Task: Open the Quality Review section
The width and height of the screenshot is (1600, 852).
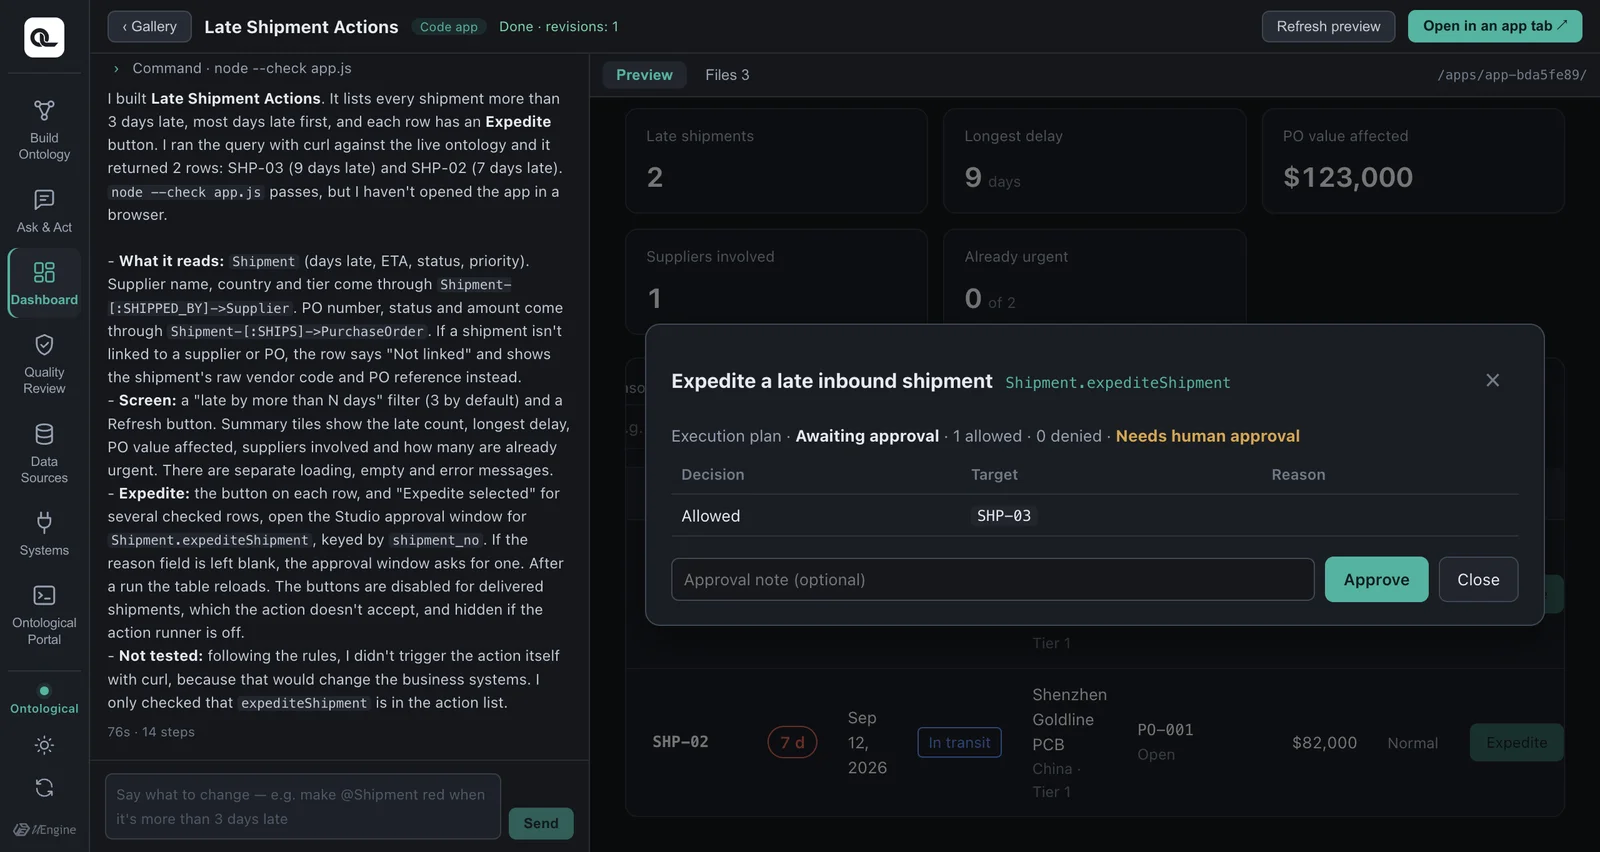Action: click(x=44, y=364)
